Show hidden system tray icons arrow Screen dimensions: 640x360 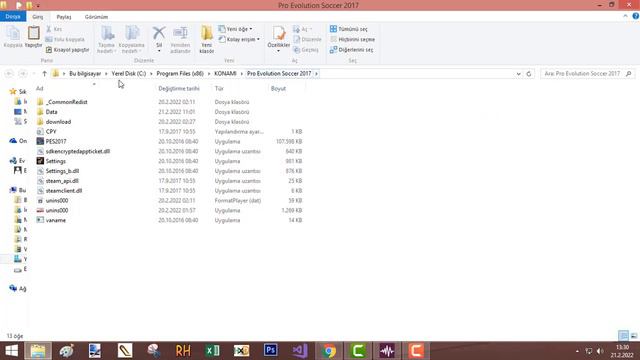(577, 351)
